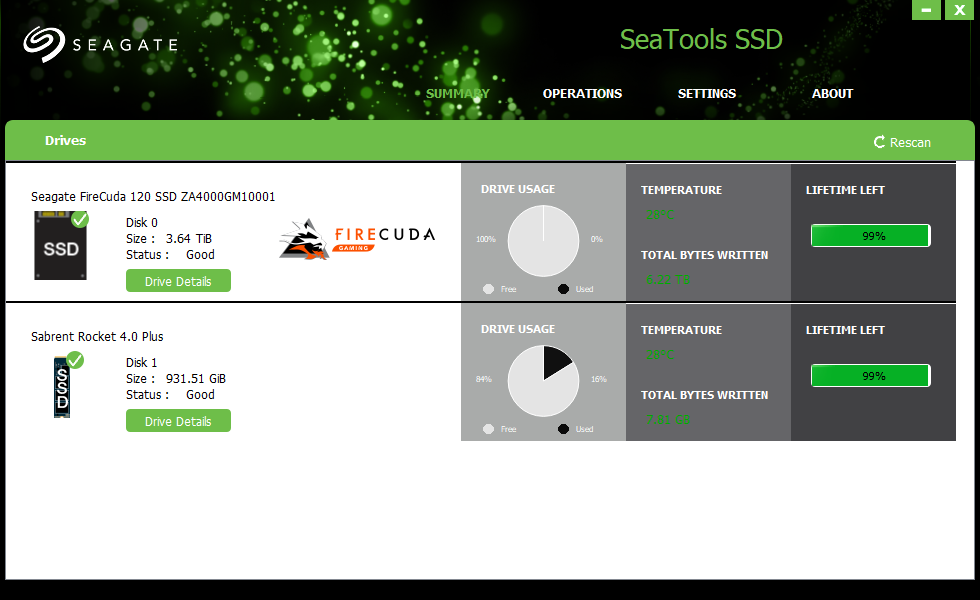The width and height of the screenshot is (980, 600).
Task: Open the About tab
Action: (x=832, y=94)
